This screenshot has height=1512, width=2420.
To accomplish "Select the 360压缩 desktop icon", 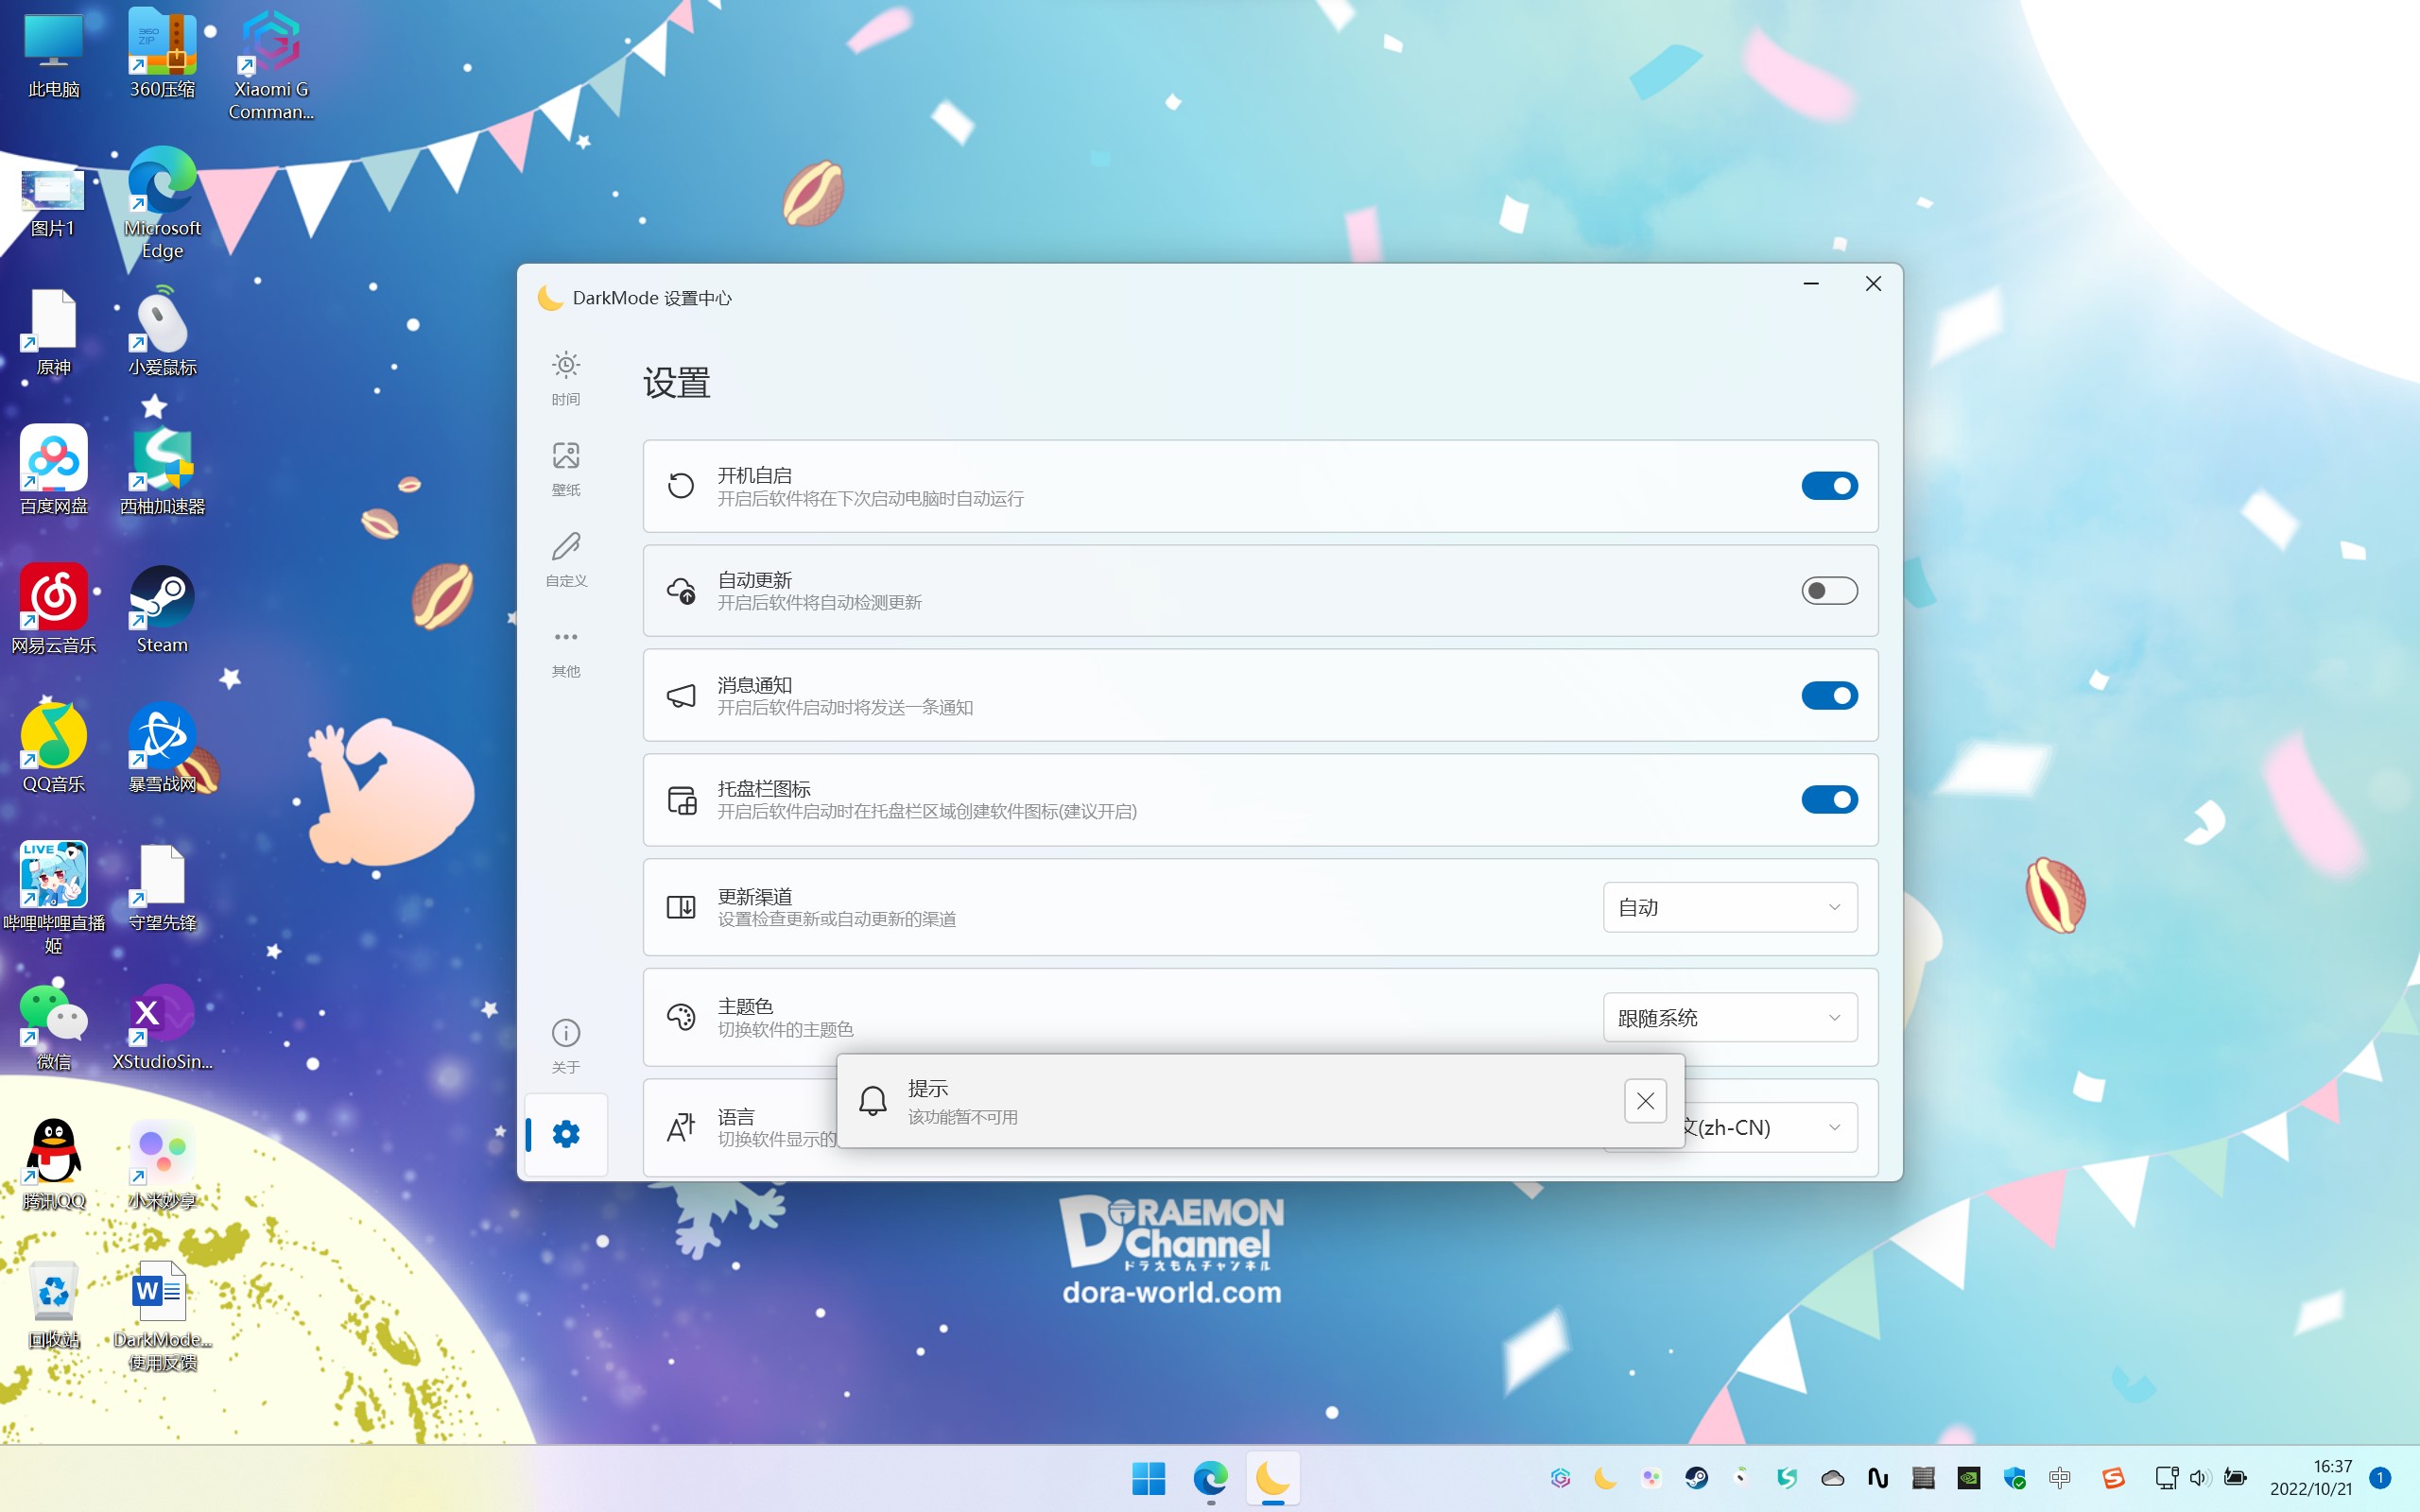I will pos(162,56).
